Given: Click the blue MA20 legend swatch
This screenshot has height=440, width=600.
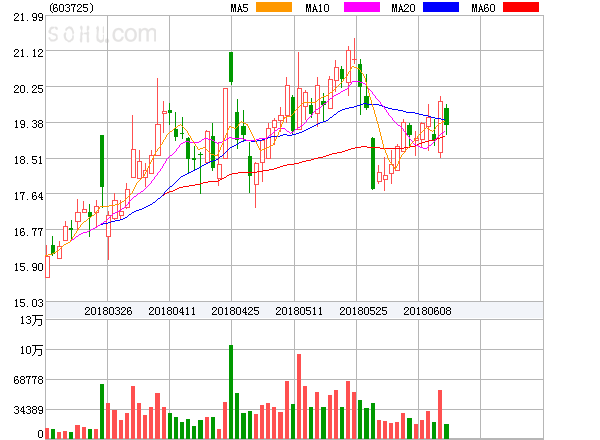Looking at the screenshot, I should 441,7.
